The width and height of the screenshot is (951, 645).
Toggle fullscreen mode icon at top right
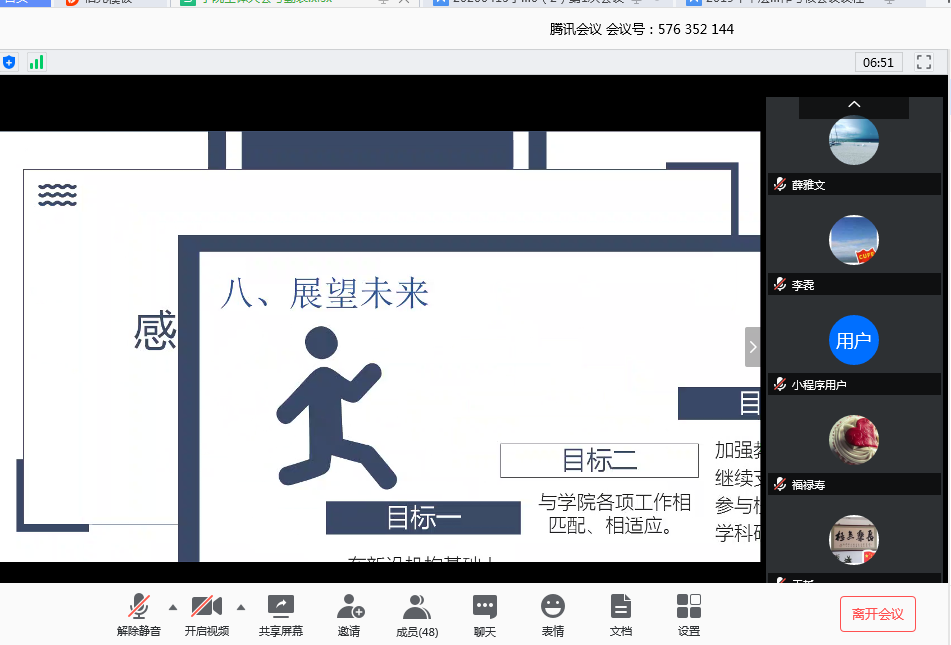(924, 62)
